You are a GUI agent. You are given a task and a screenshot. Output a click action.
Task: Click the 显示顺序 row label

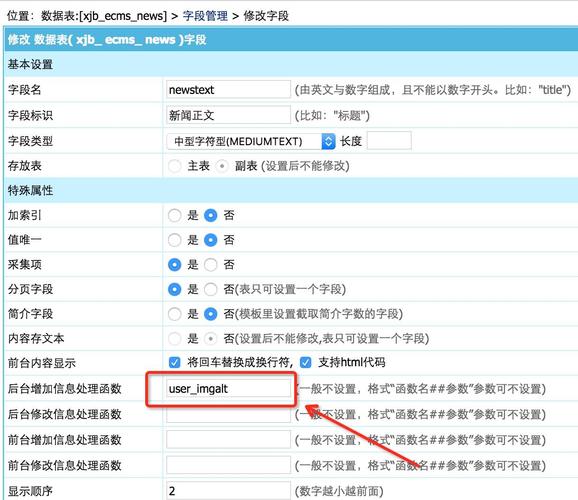(x=30, y=491)
